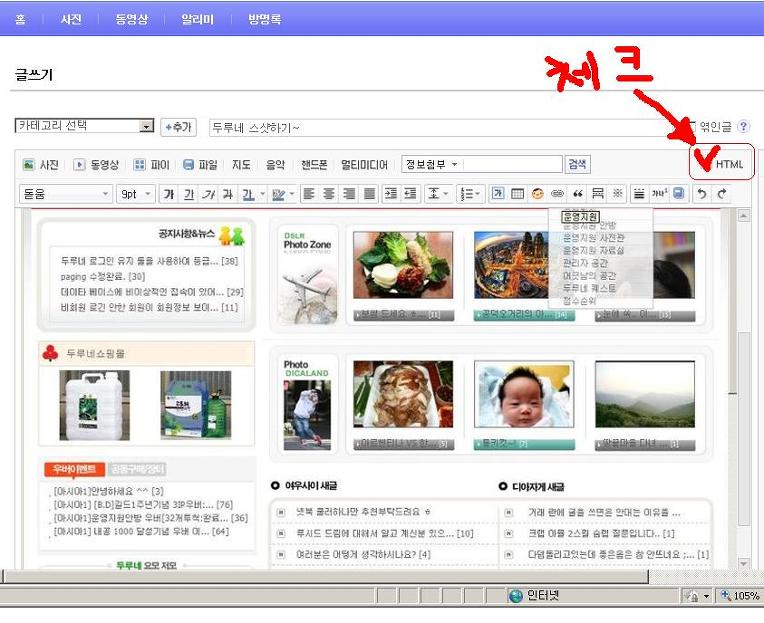764x623 pixels.
Task: Align text to center
Action: [x=329, y=194]
